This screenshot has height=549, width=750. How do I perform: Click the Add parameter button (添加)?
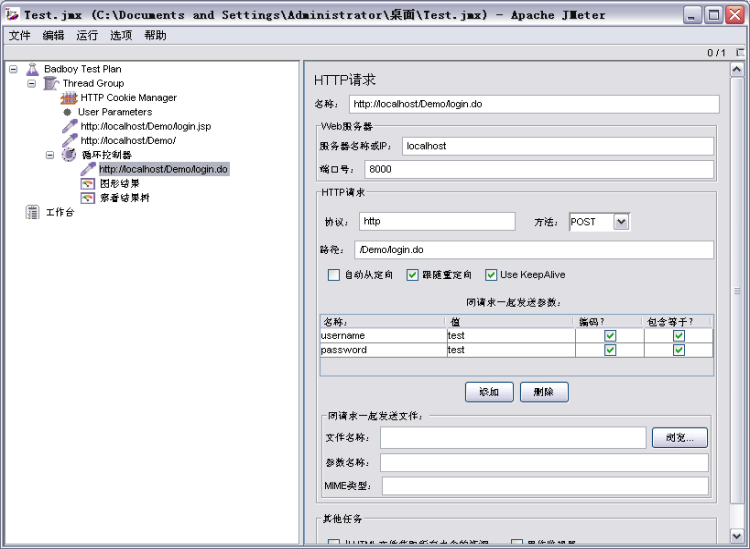(x=489, y=392)
